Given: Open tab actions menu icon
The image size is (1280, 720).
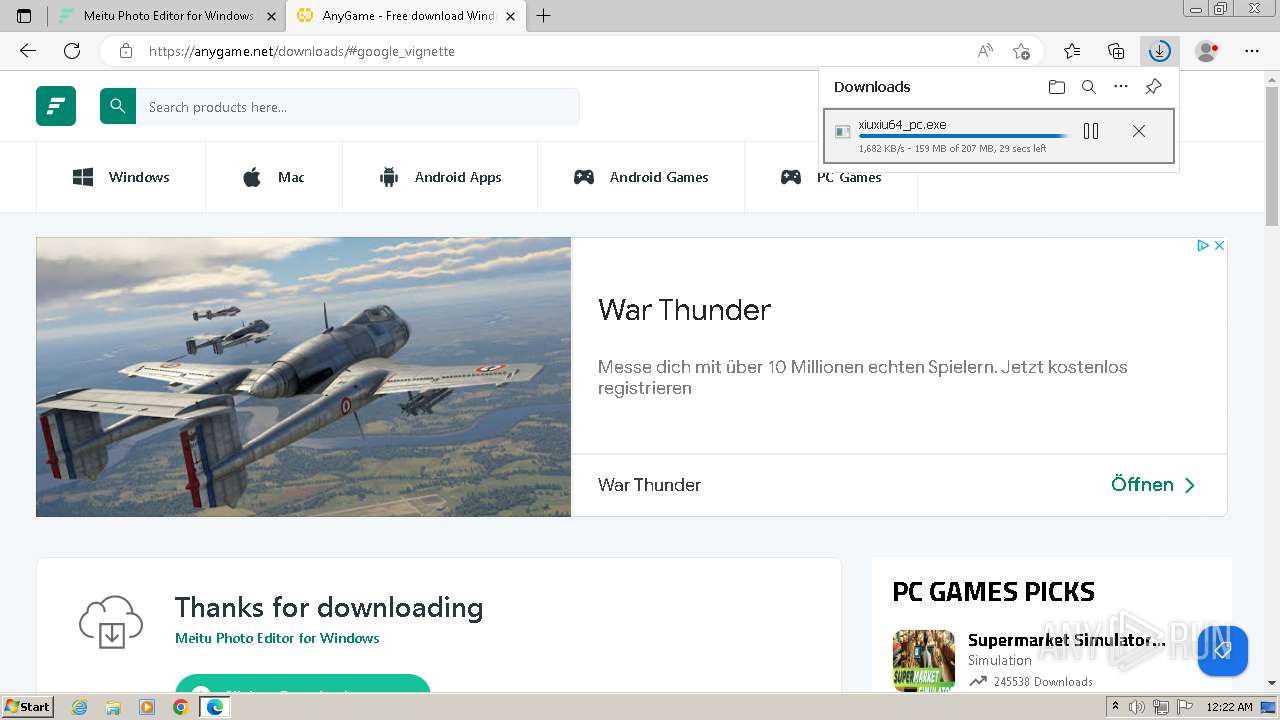Looking at the screenshot, I should pos(24,16).
